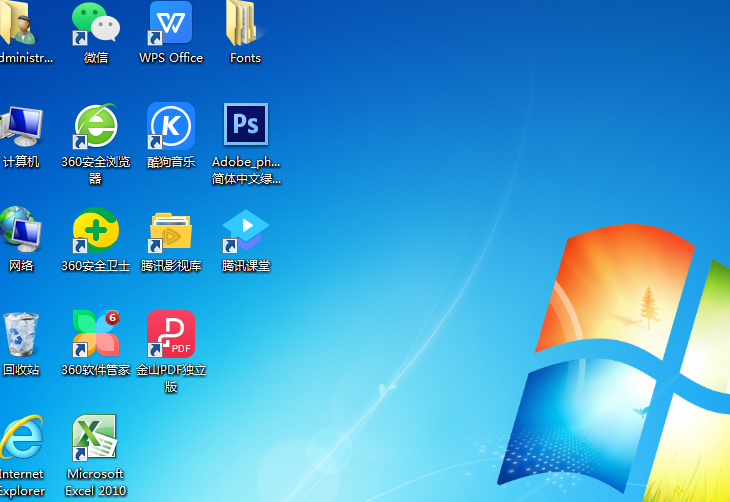Open the Fonts folder
The height and width of the screenshot is (502, 730).
pyautogui.click(x=244, y=23)
